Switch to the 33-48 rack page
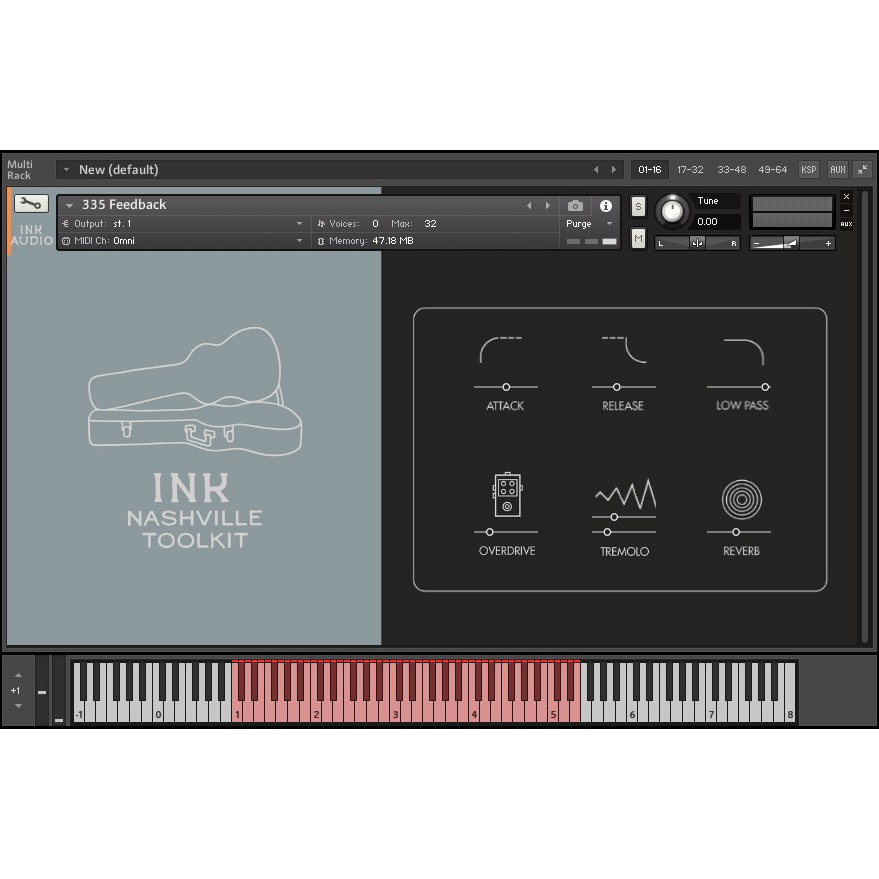 click(x=732, y=169)
